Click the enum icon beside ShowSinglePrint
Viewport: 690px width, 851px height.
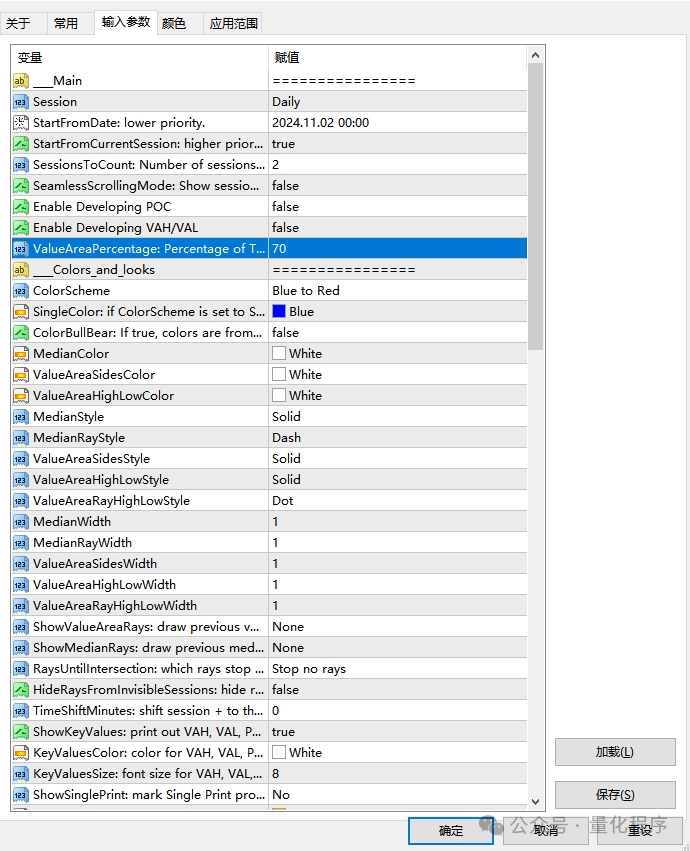(21, 795)
